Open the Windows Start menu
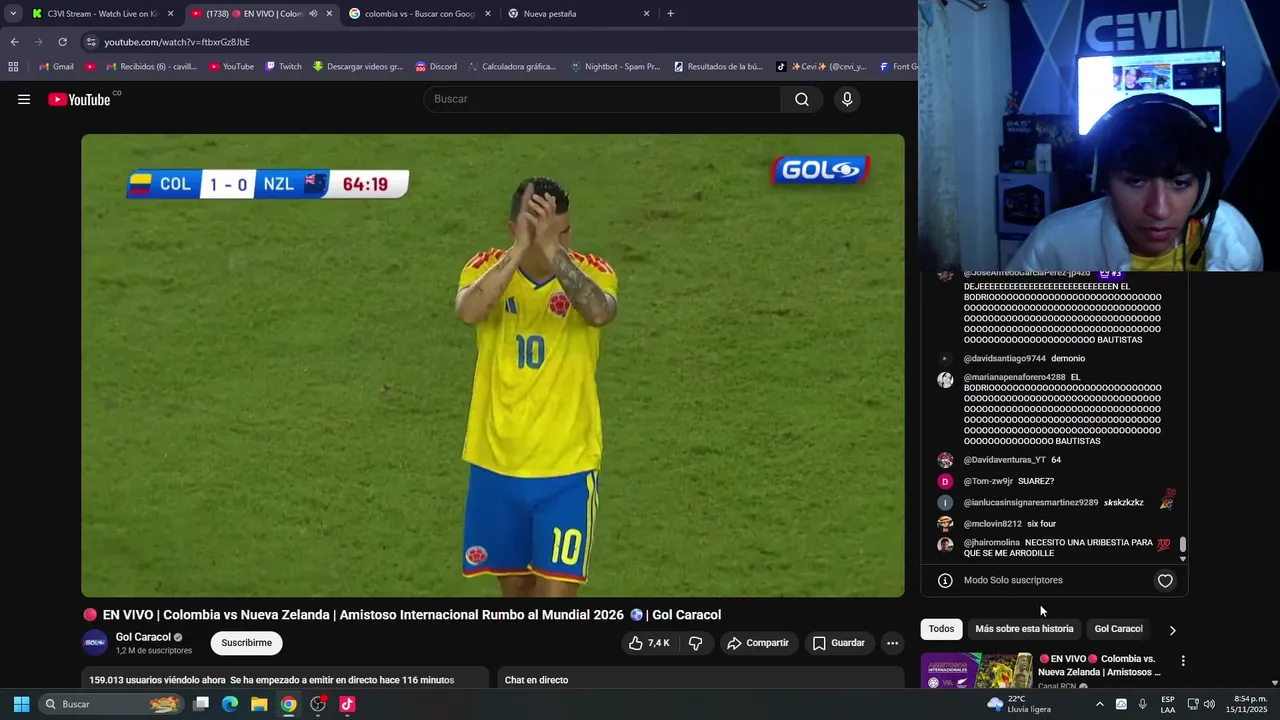Screen dimensions: 1280x720 21,704
